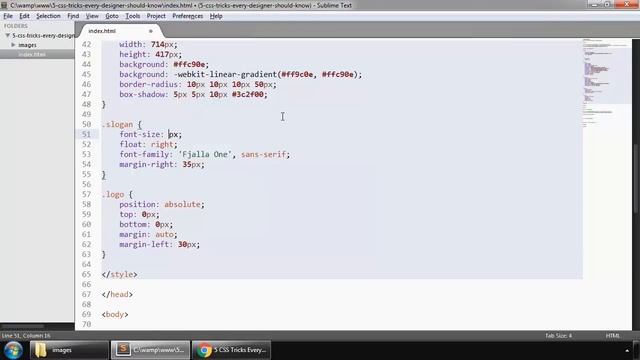The width and height of the screenshot is (640, 360).
Task: Open the Edit menu
Action: [x=24, y=16]
